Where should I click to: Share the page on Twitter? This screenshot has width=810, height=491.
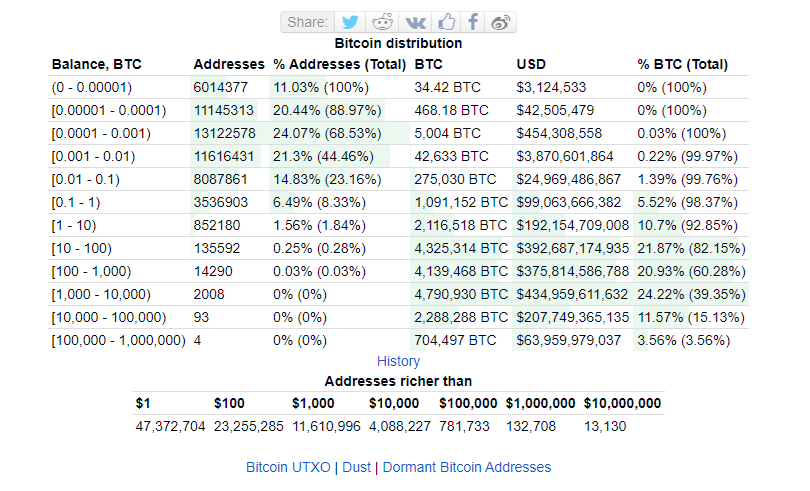(x=350, y=22)
